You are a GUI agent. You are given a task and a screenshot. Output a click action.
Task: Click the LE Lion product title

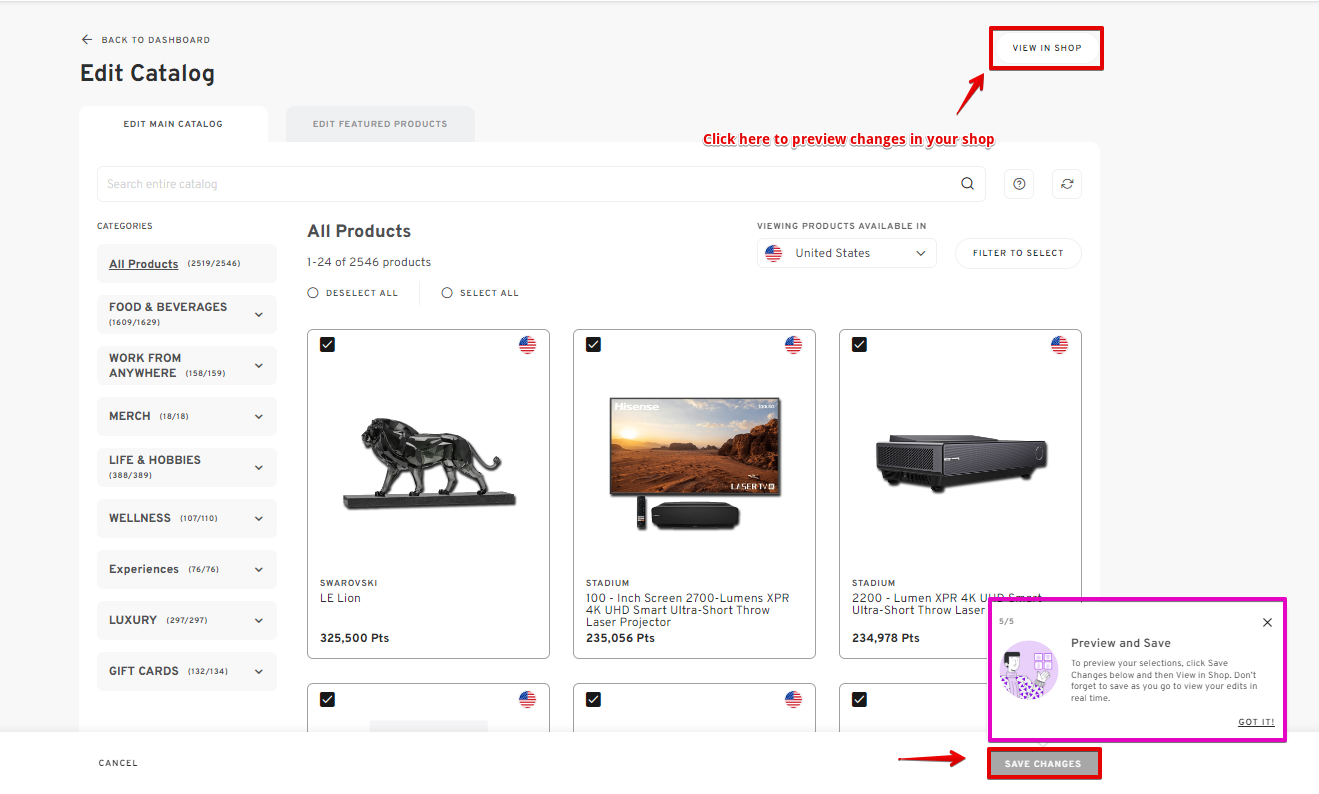340,598
